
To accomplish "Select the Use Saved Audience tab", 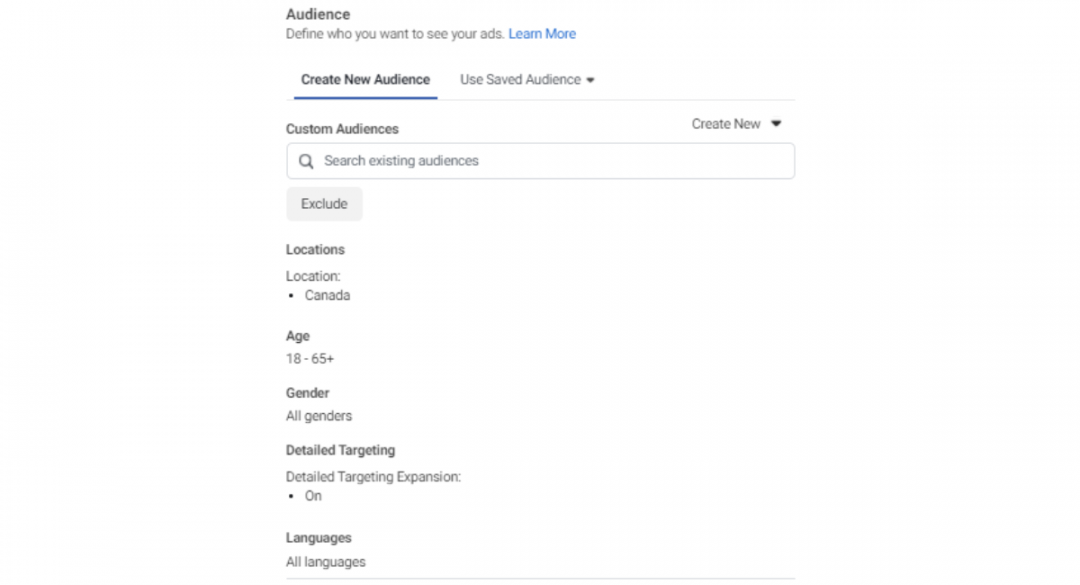I will tap(520, 80).
